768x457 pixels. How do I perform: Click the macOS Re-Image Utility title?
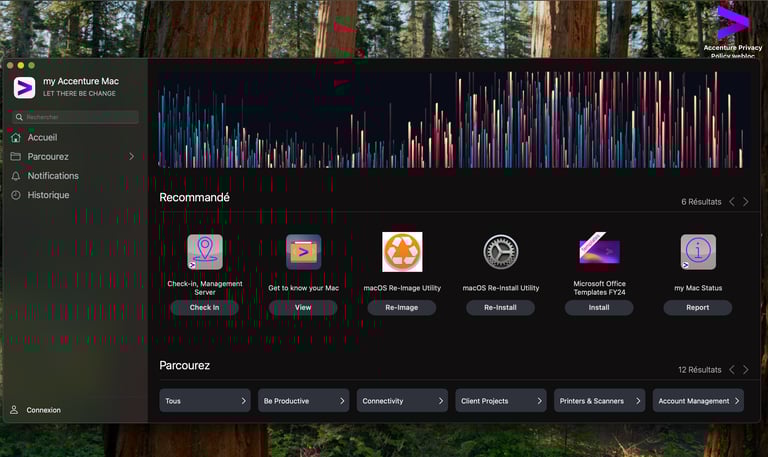coord(402,288)
